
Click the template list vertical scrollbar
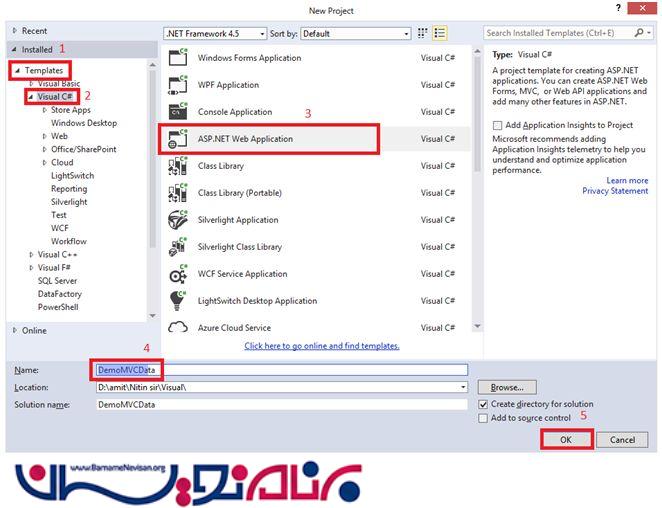[478, 114]
